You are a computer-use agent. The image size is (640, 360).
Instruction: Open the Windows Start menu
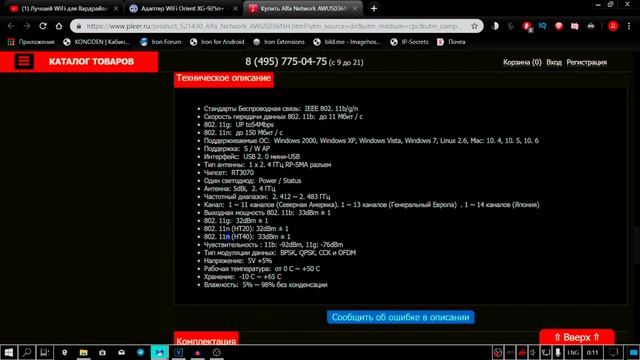[x=9, y=352]
